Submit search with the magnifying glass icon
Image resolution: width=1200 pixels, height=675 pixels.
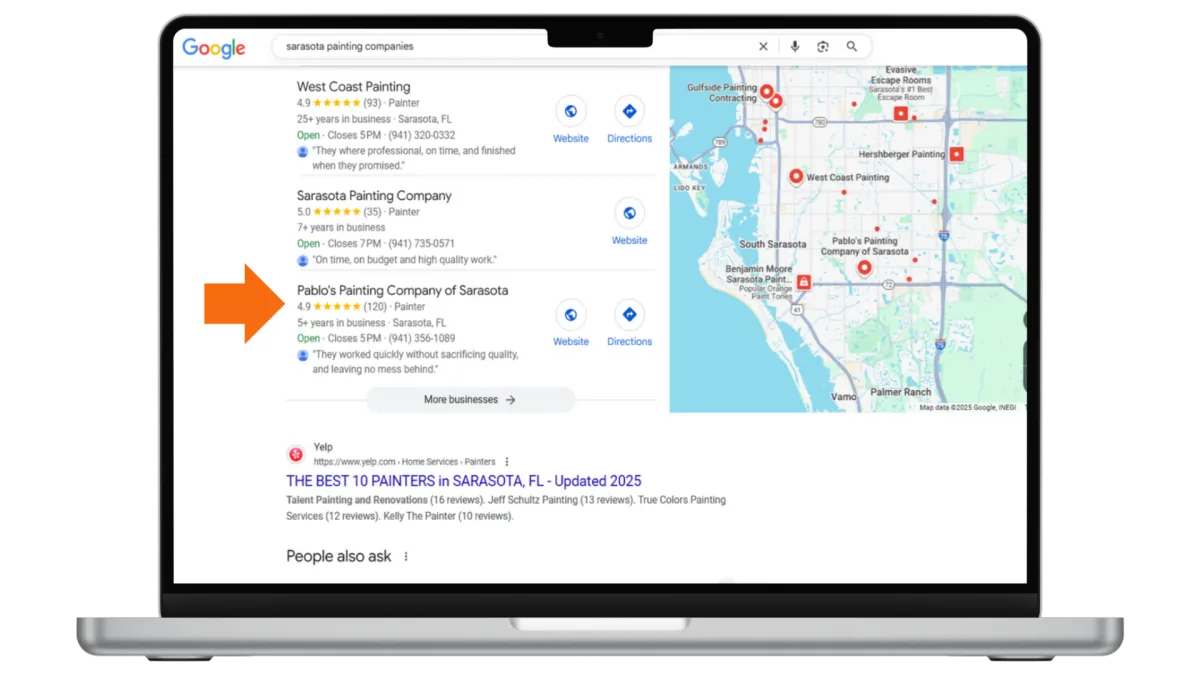pyautogui.click(x=852, y=46)
